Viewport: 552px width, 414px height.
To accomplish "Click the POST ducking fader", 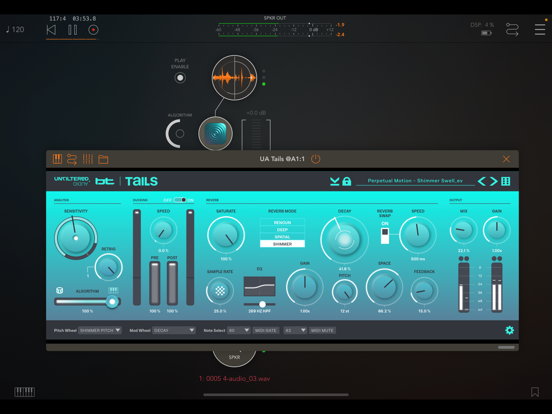I will click(x=172, y=283).
